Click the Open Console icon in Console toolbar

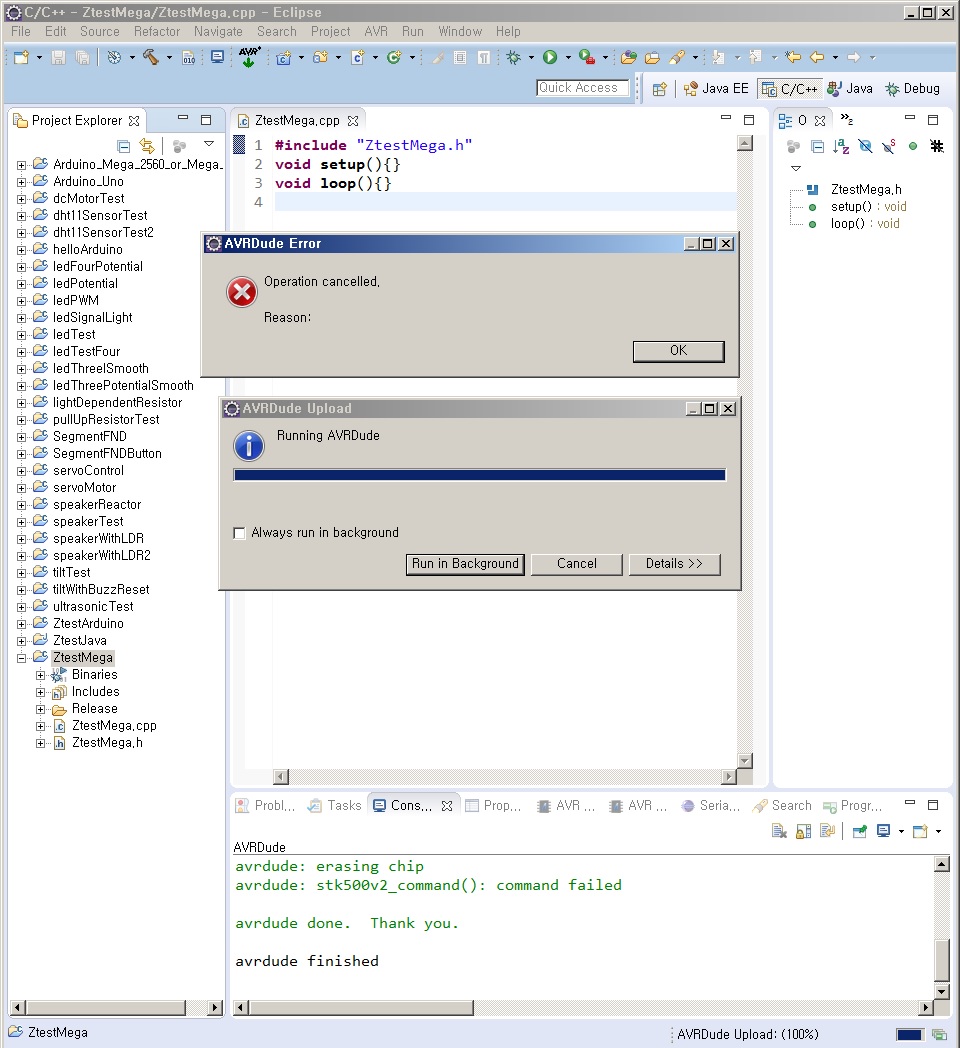tap(921, 831)
